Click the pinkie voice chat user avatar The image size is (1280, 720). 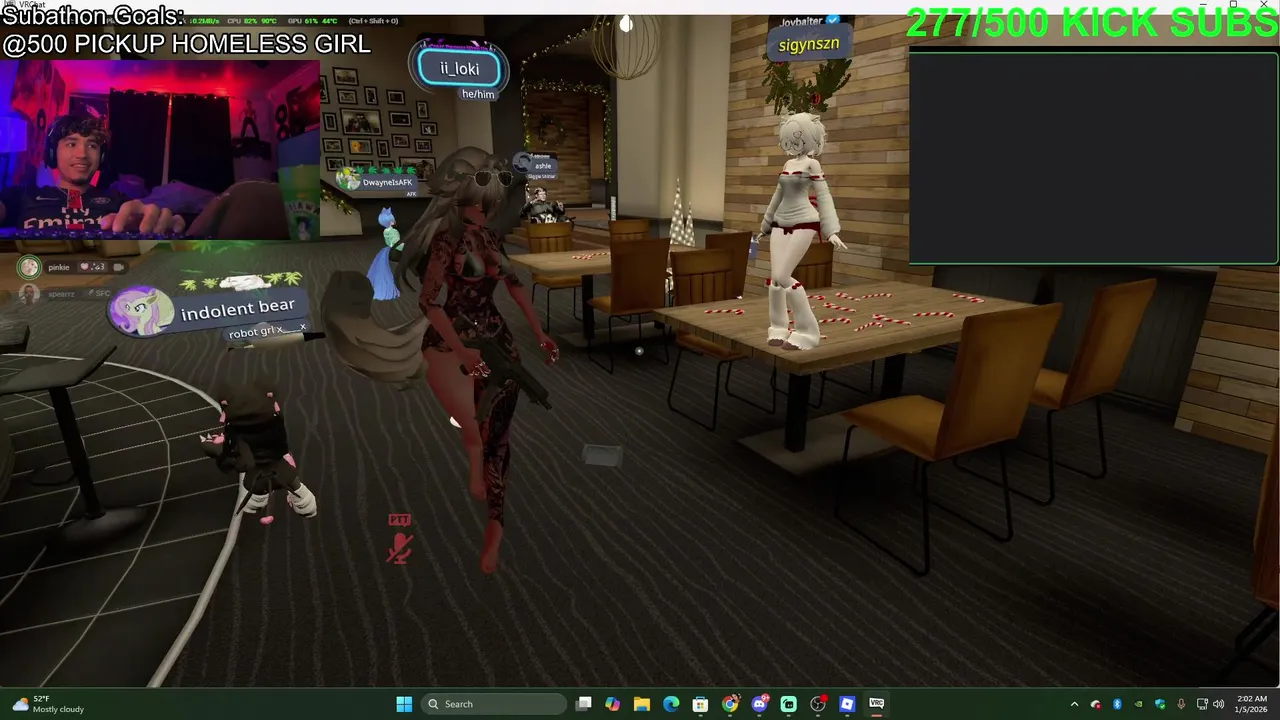coord(29,266)
